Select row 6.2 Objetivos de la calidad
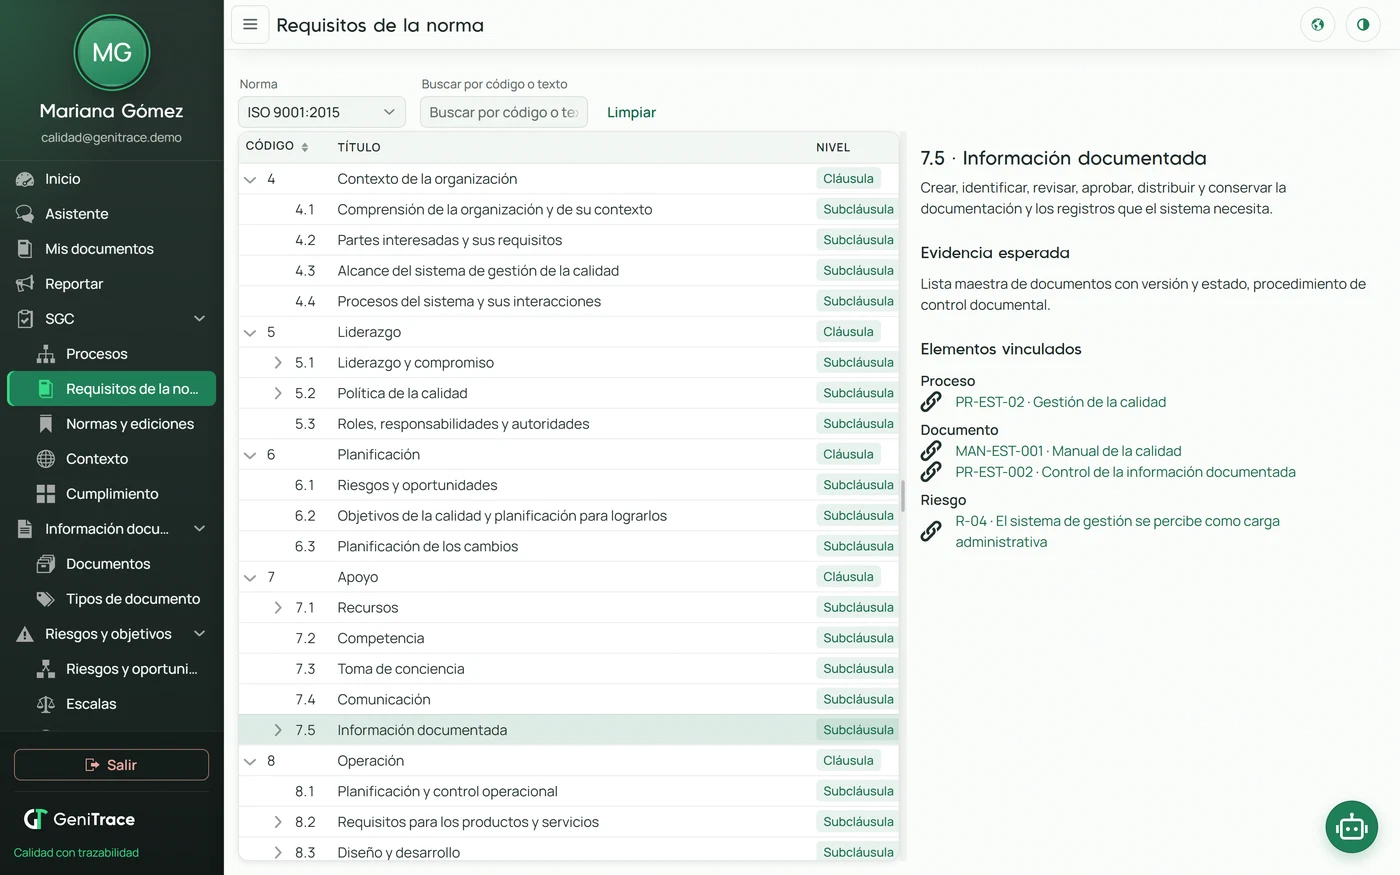The image size is (1400, 875). (568, 516)
